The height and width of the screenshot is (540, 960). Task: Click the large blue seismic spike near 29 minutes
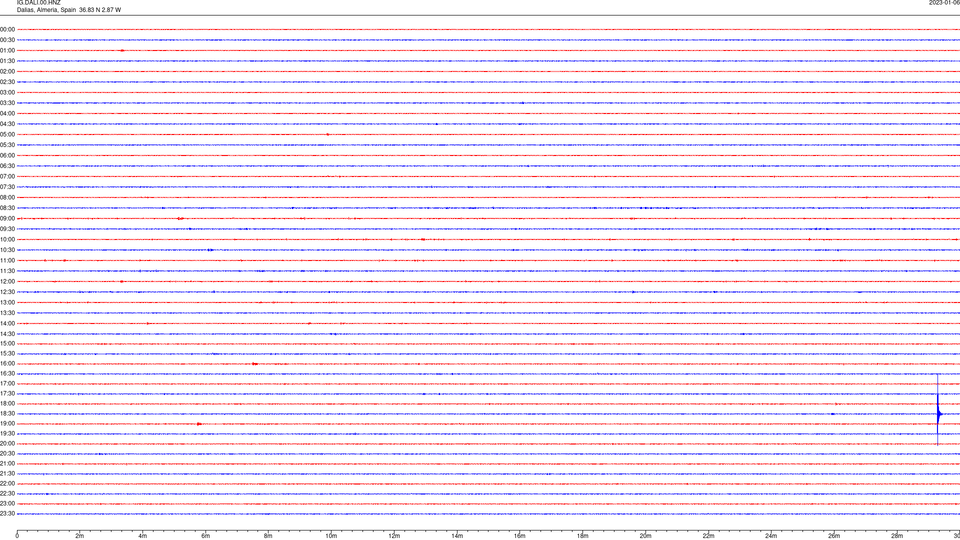coord(938,409)
